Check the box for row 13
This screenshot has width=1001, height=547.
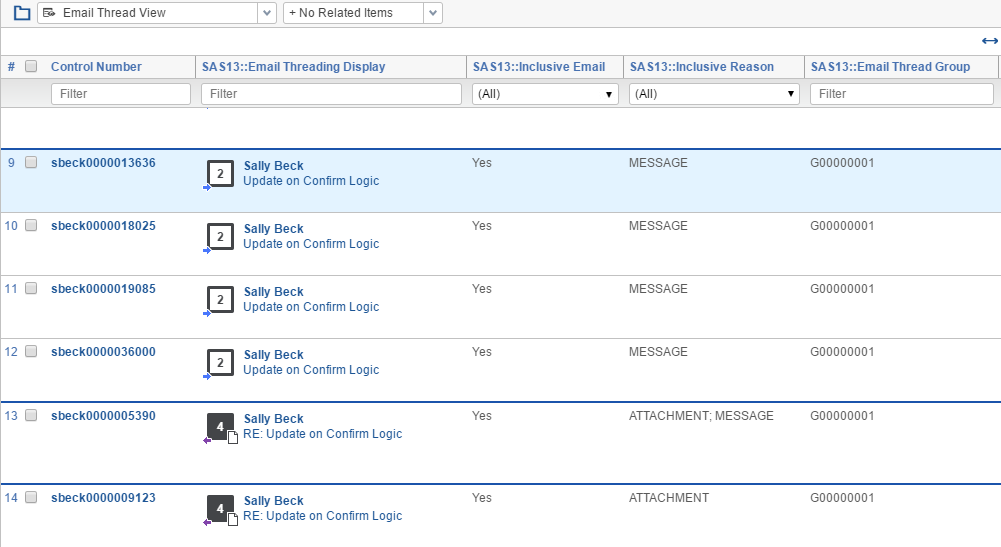(x=31, y=416)
